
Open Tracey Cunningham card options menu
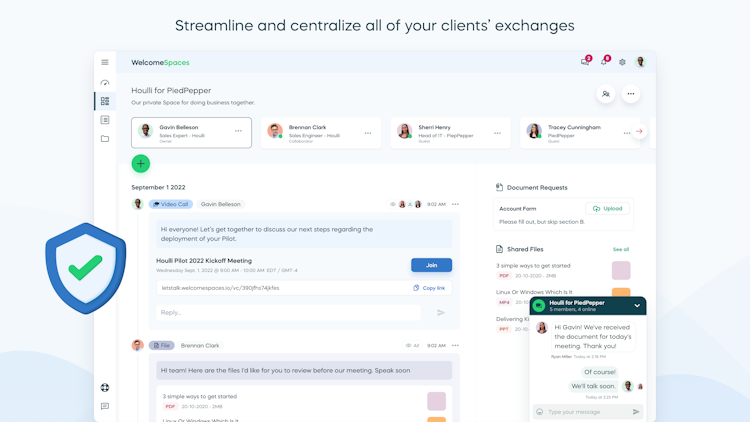coord(627,133)
